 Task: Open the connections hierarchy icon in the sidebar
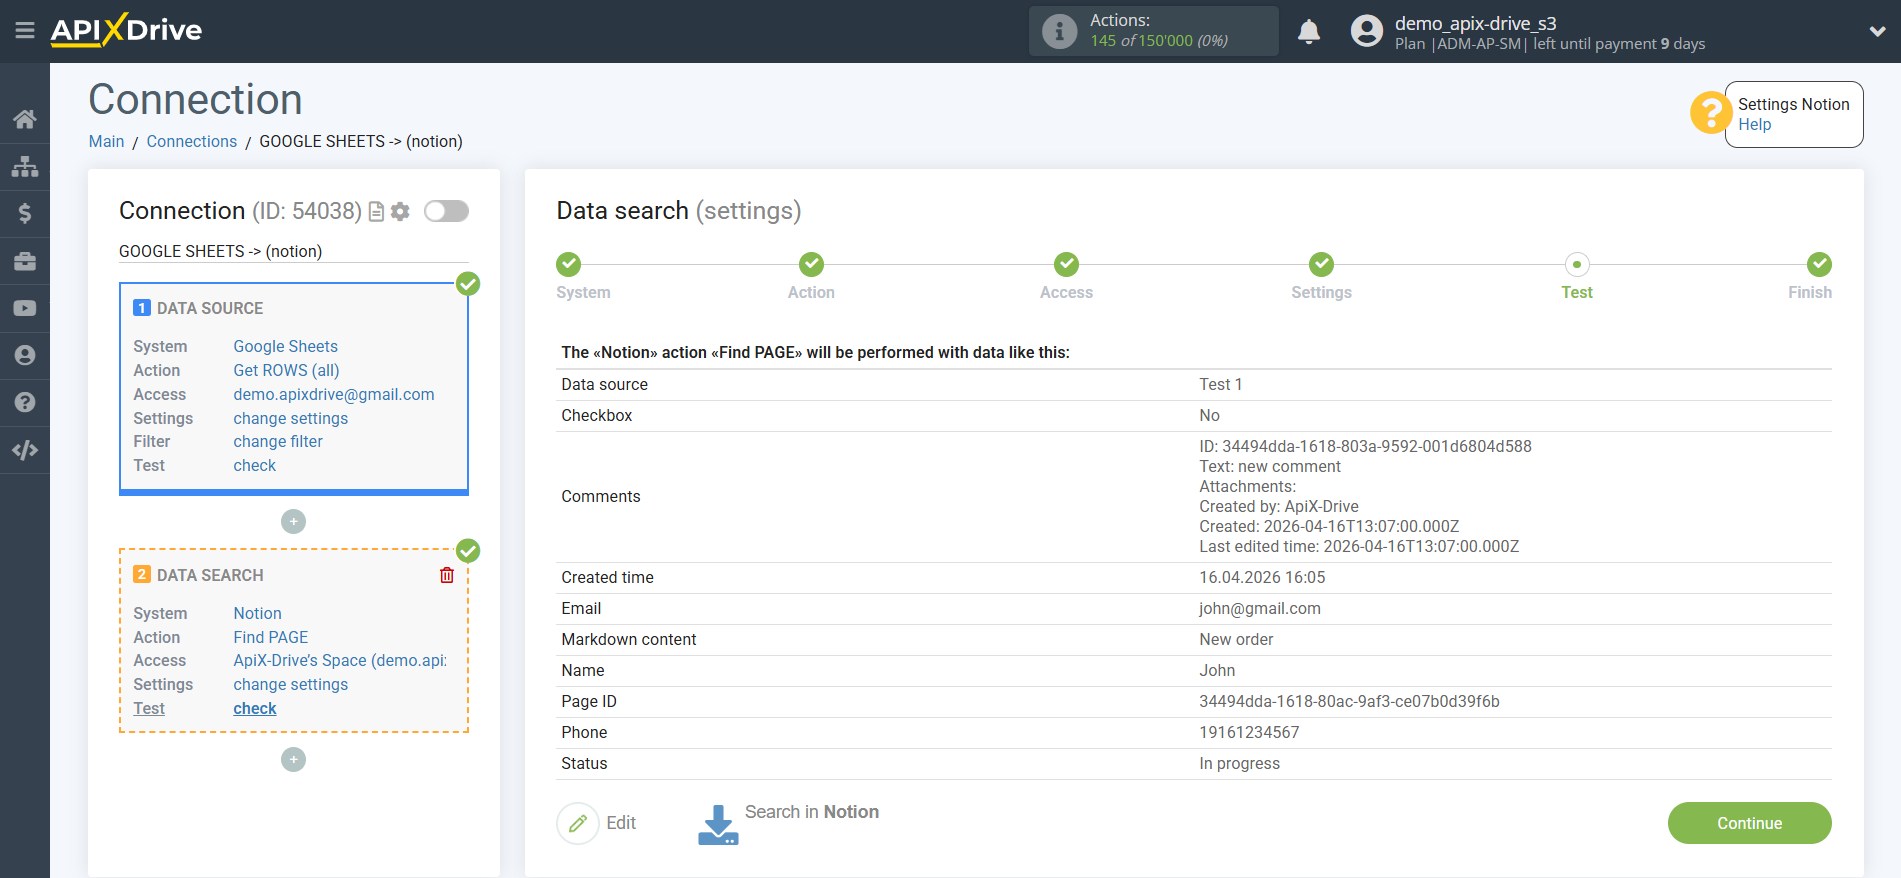(25, 166)
